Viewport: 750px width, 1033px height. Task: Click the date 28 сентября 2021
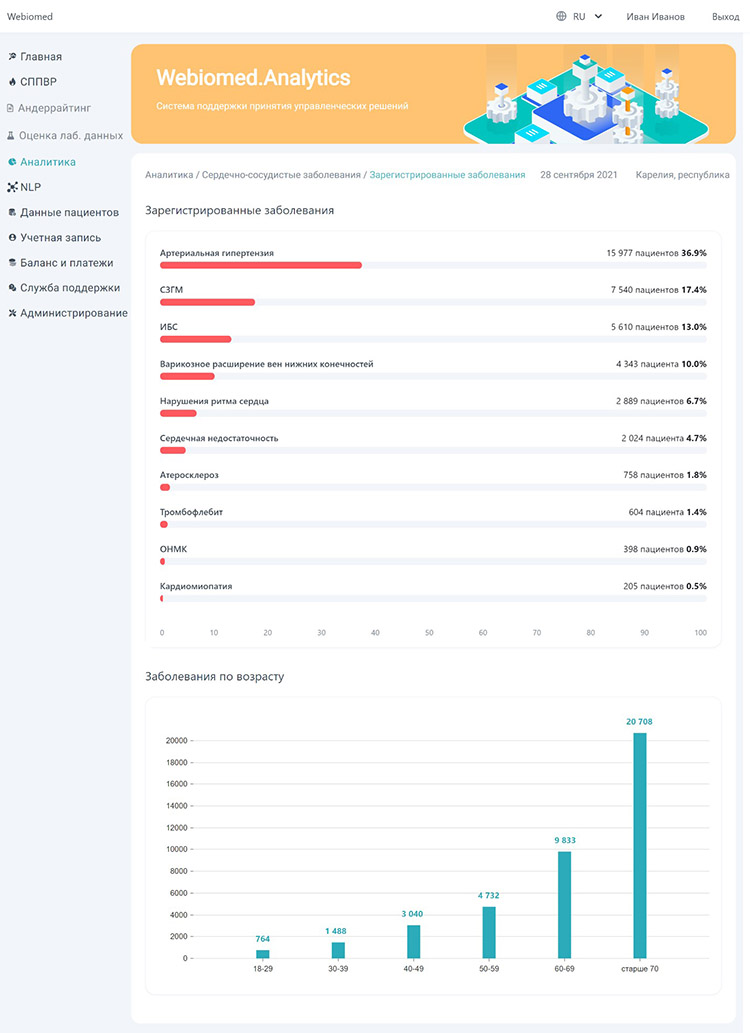coord(579,175)
